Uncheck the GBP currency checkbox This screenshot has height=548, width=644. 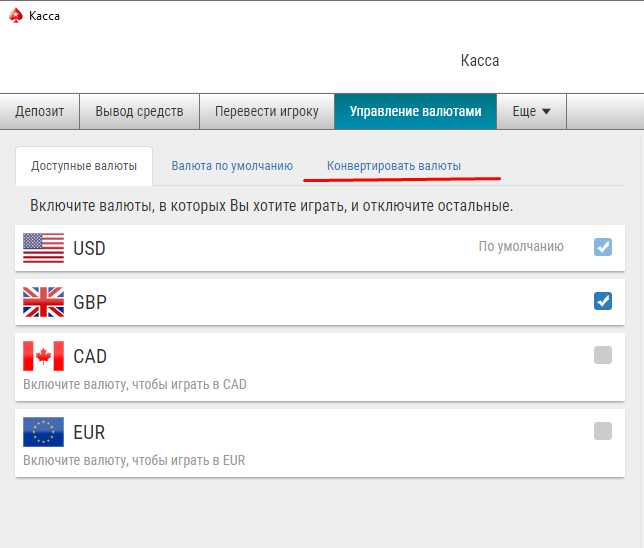603,301
